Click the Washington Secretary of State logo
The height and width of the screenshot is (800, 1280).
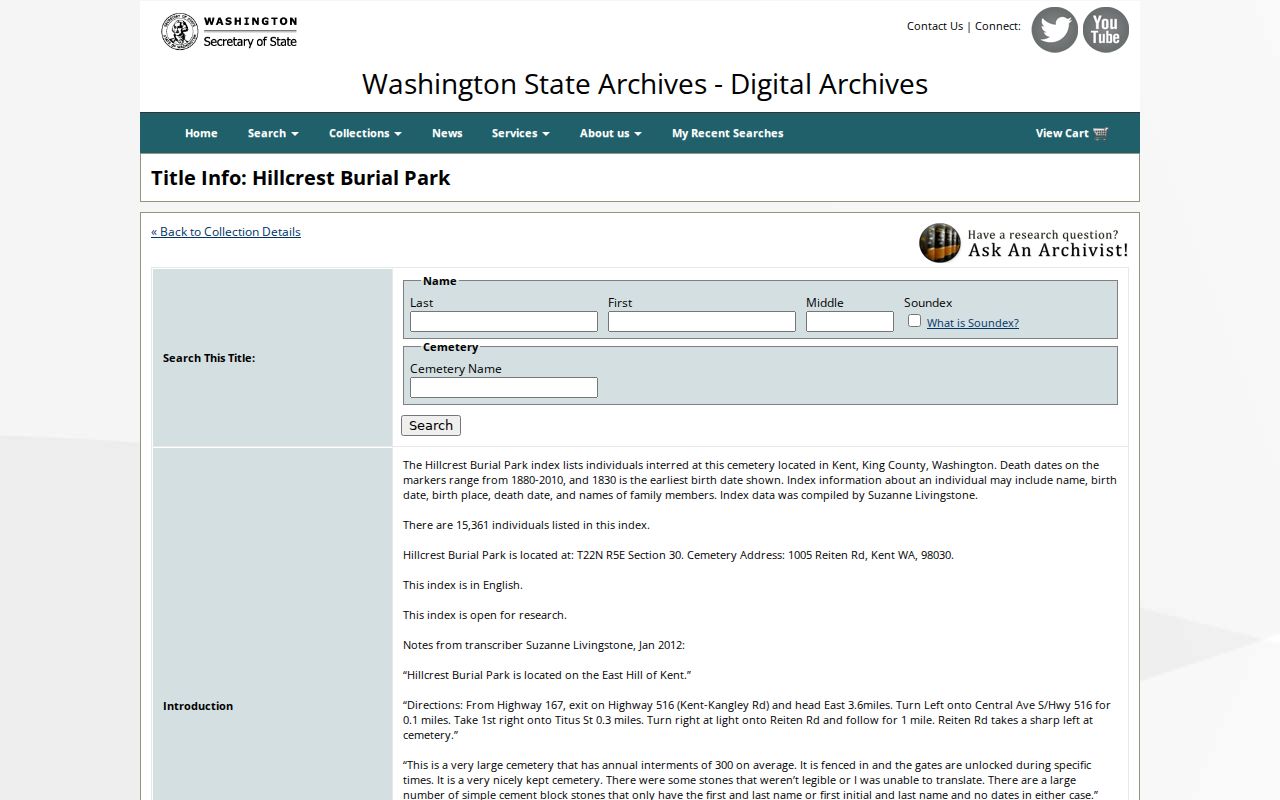click(229, 32)
